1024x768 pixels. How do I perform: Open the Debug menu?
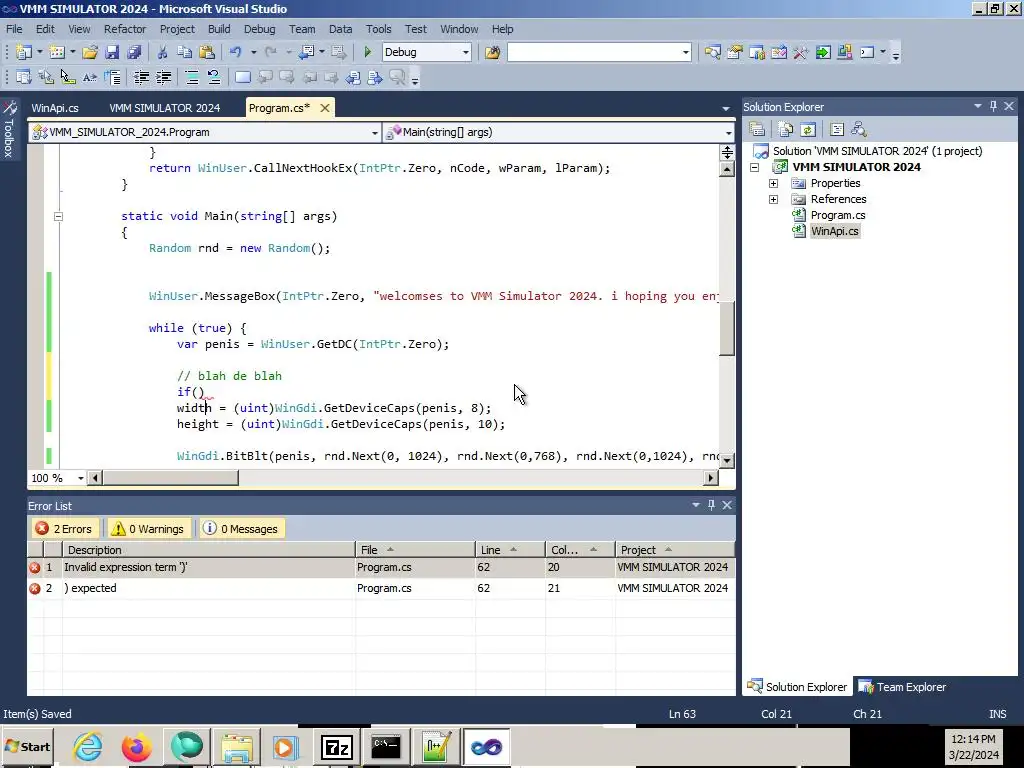259,29
